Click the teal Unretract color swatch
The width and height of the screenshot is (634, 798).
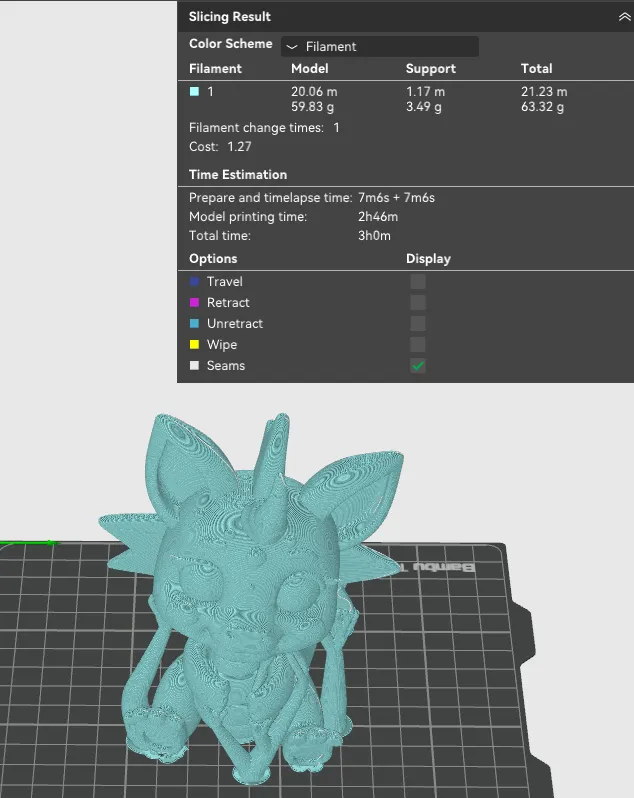(x=194, y=323)
